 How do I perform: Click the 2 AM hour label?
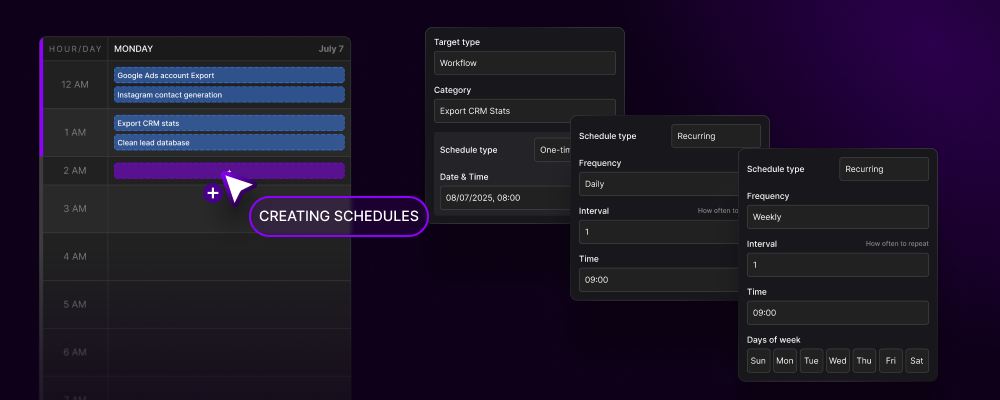pos(75,170)
